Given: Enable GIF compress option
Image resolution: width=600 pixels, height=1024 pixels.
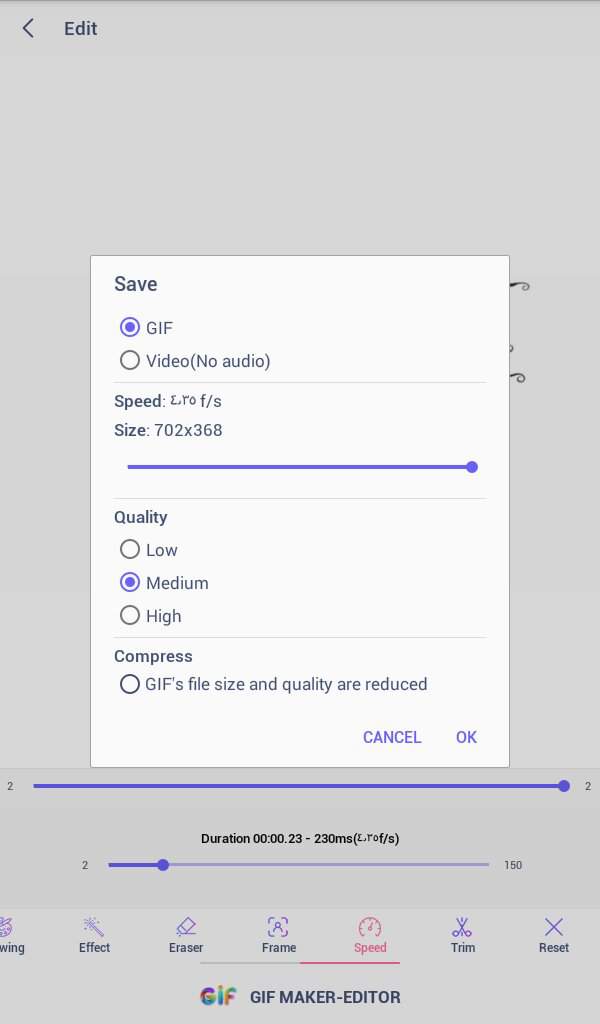Looking at the screenshot, I should pyautogui.click(x=273, y=684).
